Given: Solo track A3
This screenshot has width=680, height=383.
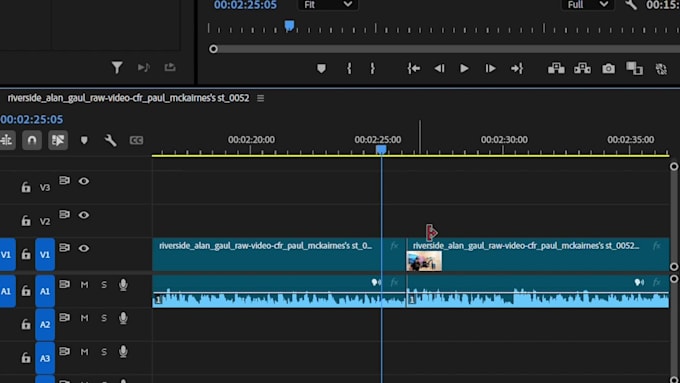Looking at the screenshot, I should pyautogui.click(x=104, y=352).
